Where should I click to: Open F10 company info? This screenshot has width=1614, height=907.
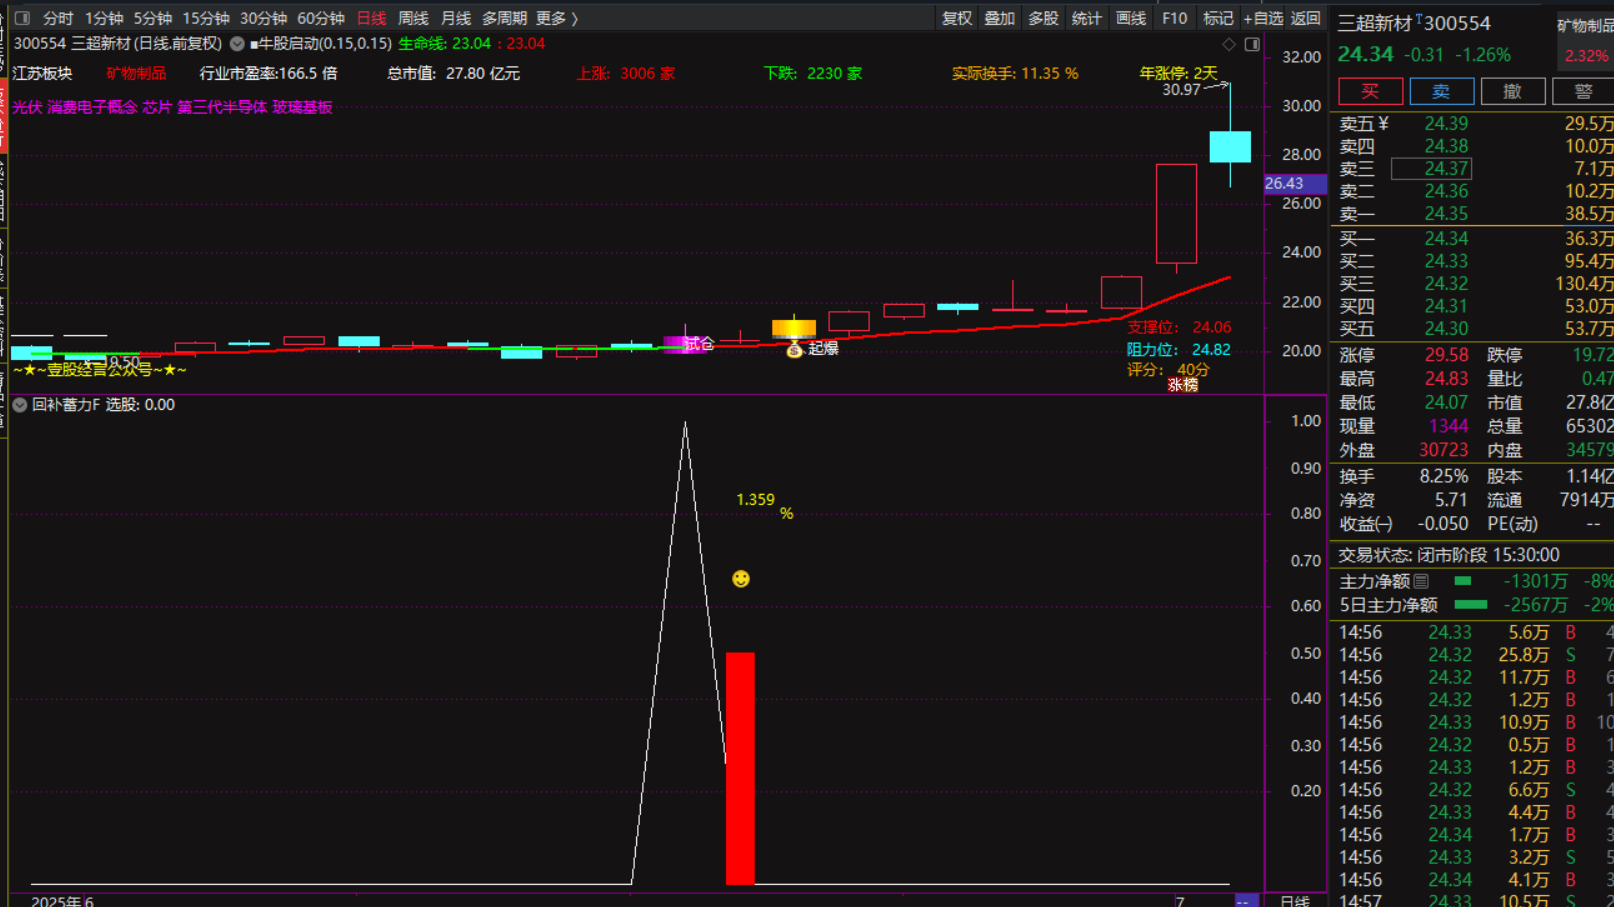click(1174, 18)
